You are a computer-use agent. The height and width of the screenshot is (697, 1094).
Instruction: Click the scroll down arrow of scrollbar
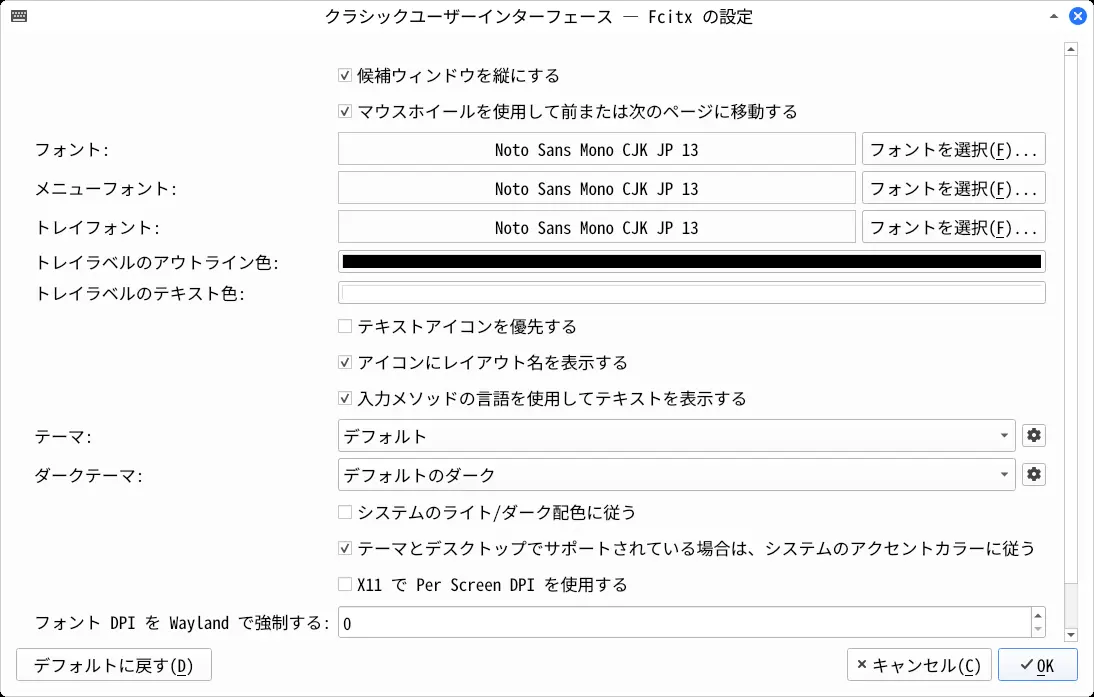[x=1071, y=634]
